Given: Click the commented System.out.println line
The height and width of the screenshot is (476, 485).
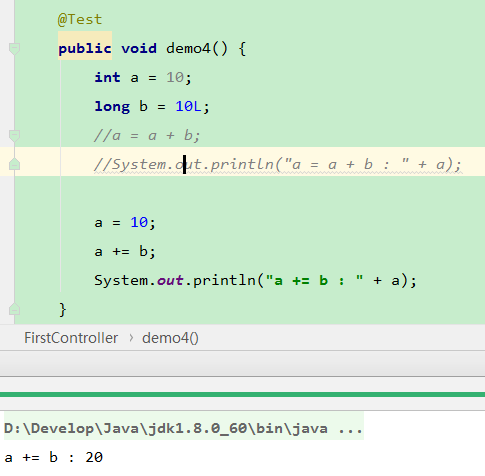Looking at the screenshot, I should click(278, 164).
